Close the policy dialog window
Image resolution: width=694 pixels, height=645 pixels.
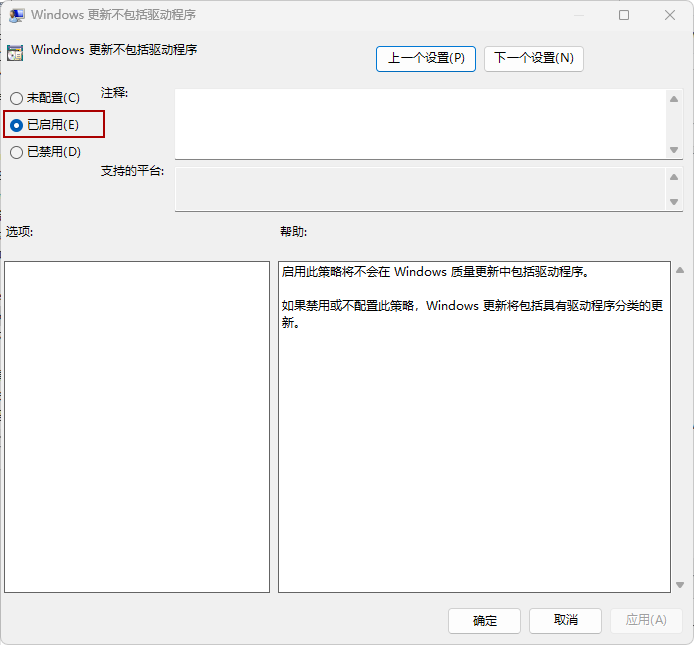click(670, 15)
